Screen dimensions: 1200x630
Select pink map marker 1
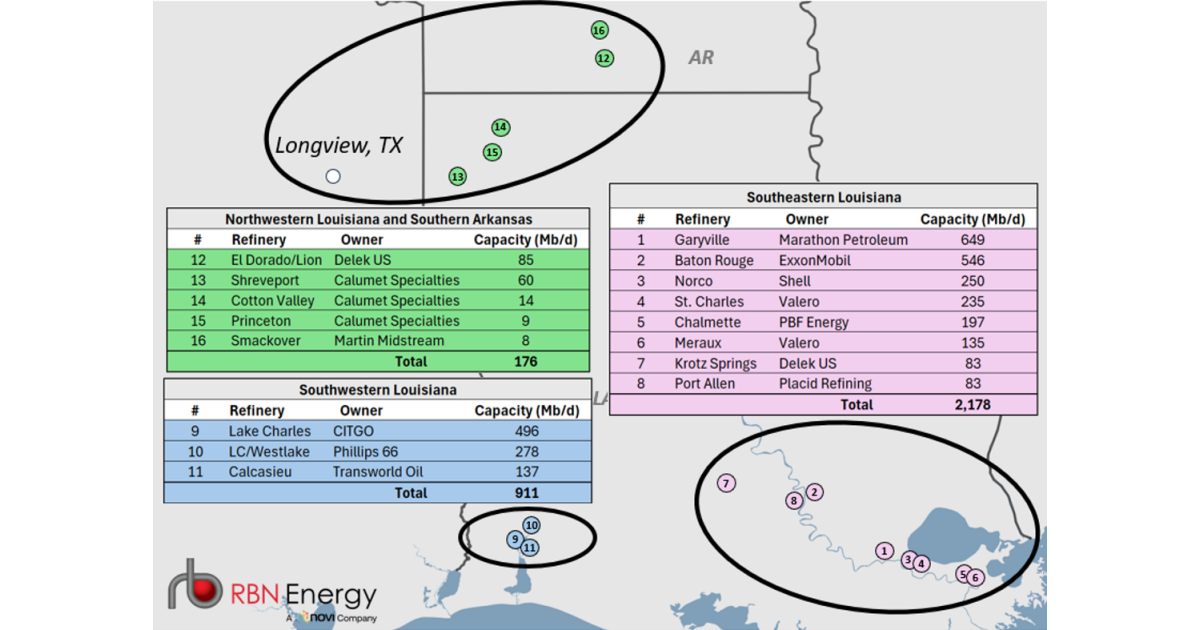click(884, 550)
